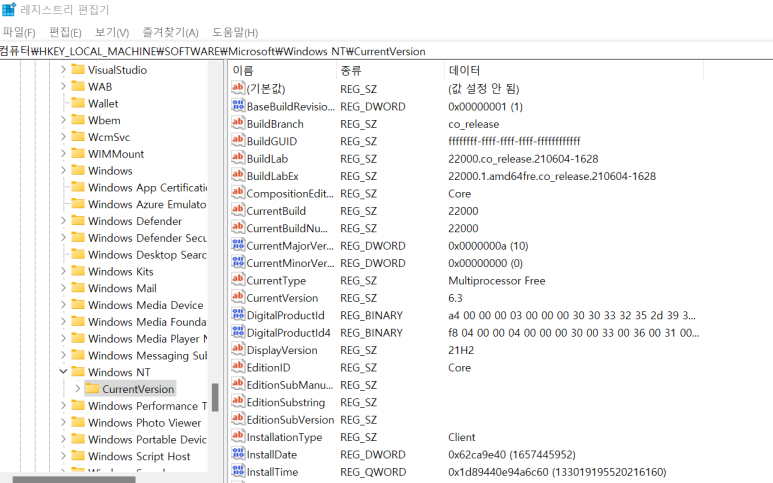Select the EditionSubManu... value name
This screenshot has height=483, width=773.
click(290, 385)
